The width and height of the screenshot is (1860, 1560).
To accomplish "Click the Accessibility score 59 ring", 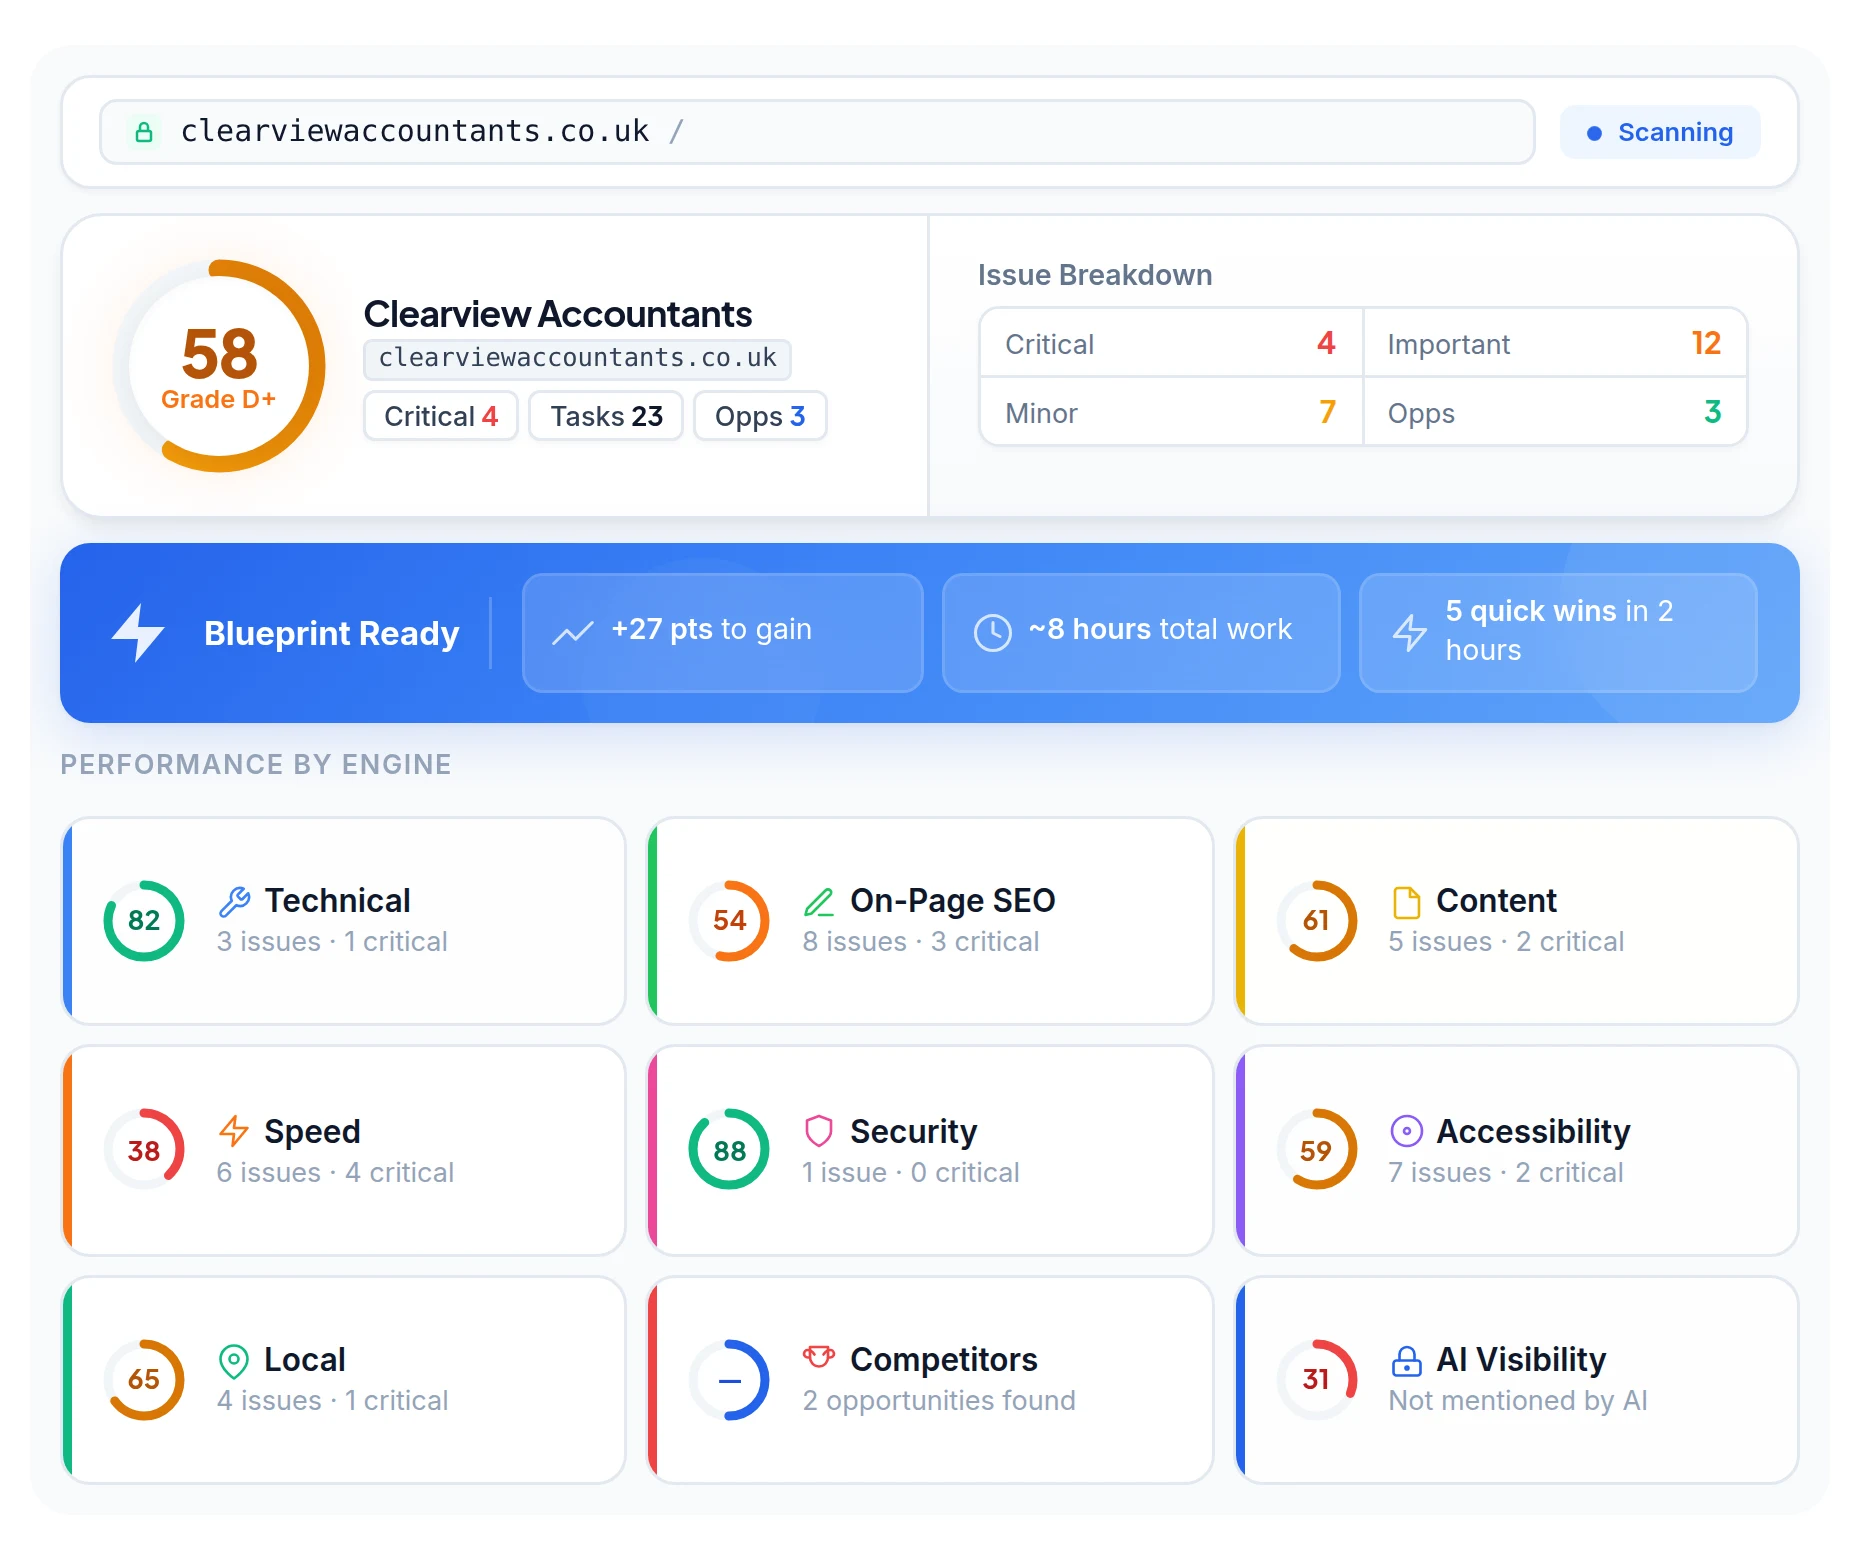I will coord(1317,1150).
